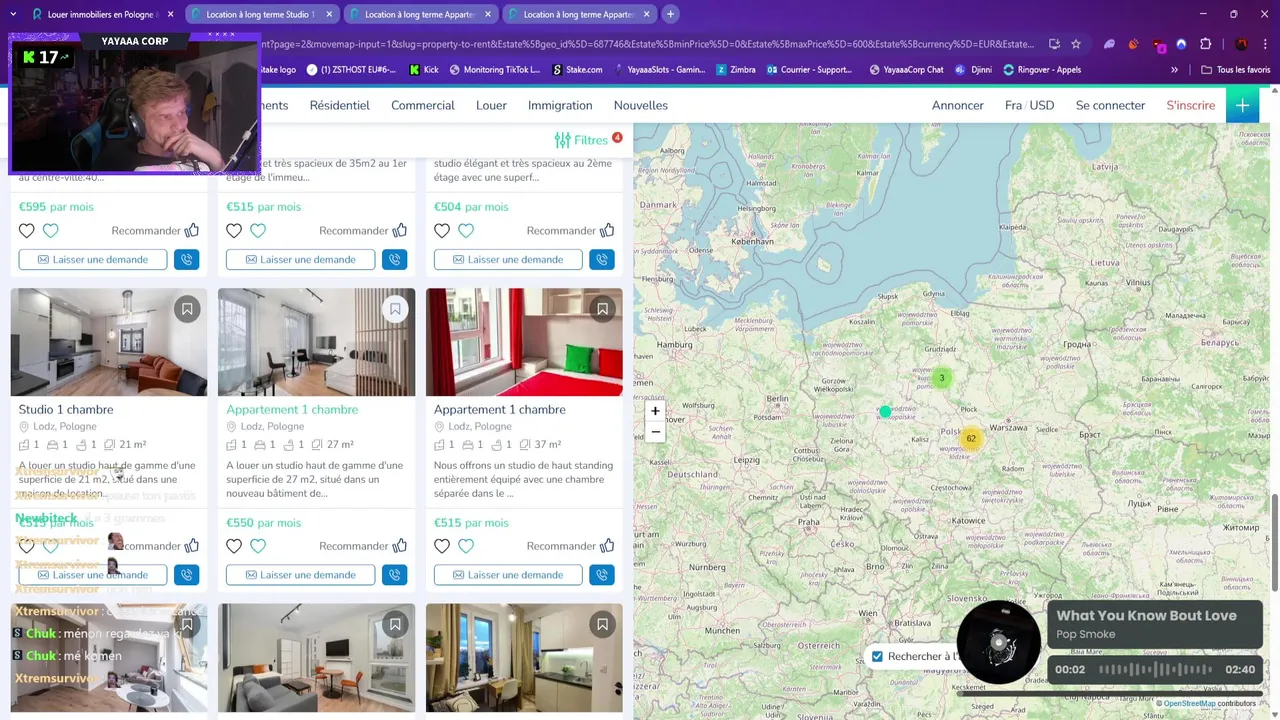This screenshot has width=1280, height=720.
Task: Click Laisser une demande on €595 listing
Action: (x=93, y=259)
